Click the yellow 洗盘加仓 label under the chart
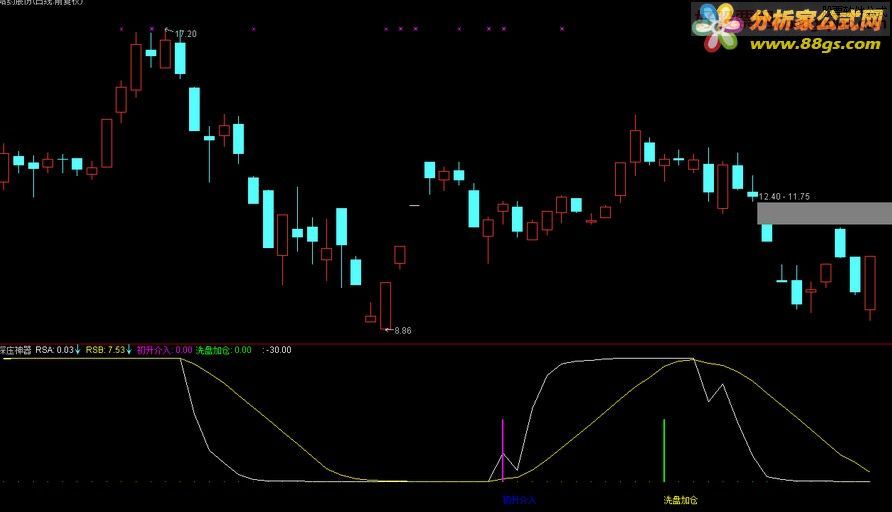 click(x=680, y=500)
